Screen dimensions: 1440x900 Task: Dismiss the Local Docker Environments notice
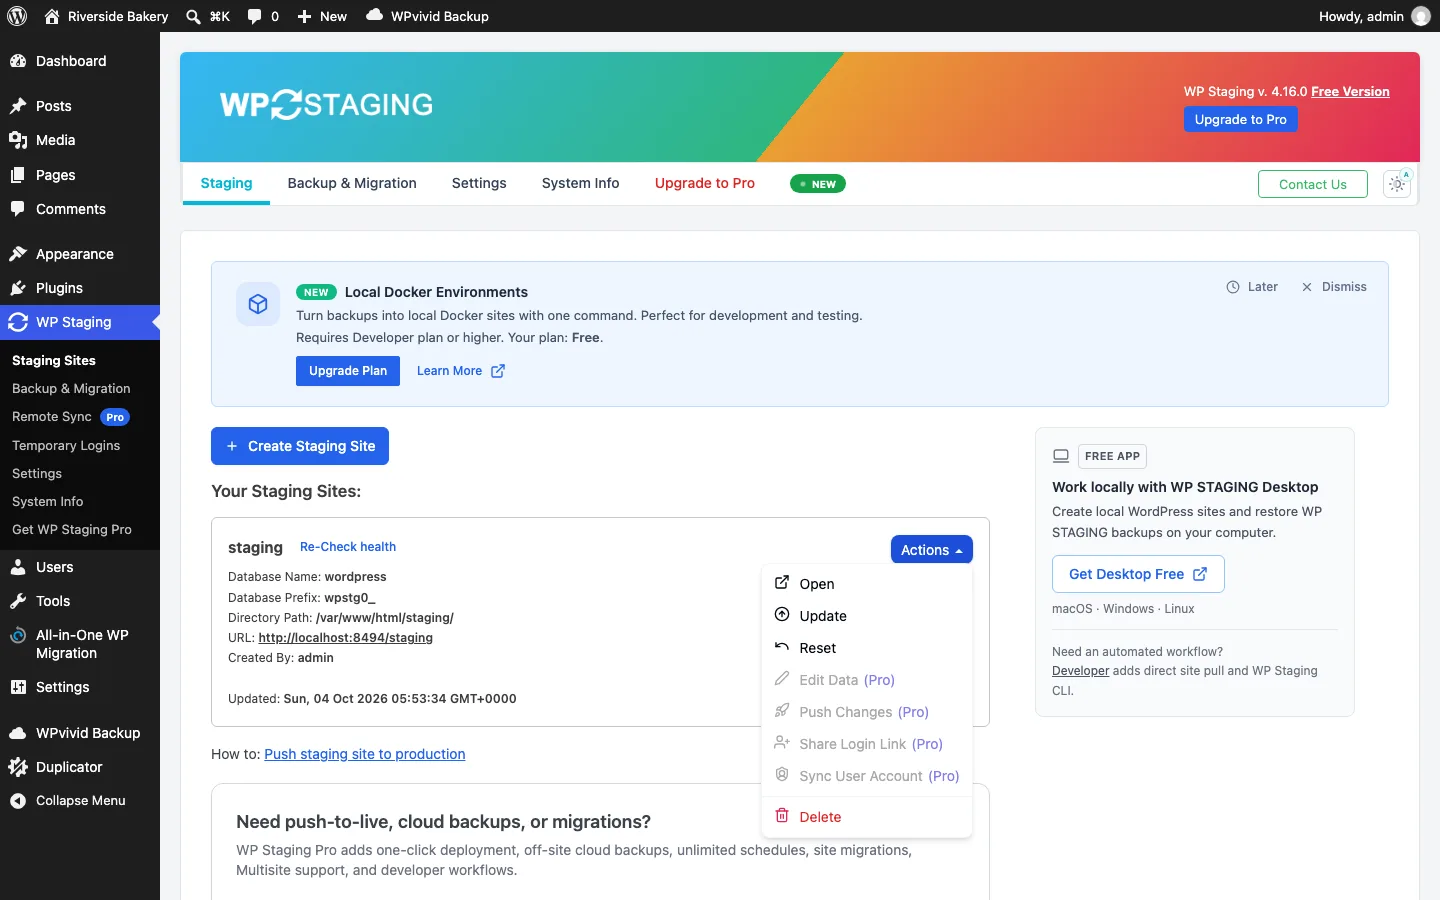click(x=1334, y=287)
